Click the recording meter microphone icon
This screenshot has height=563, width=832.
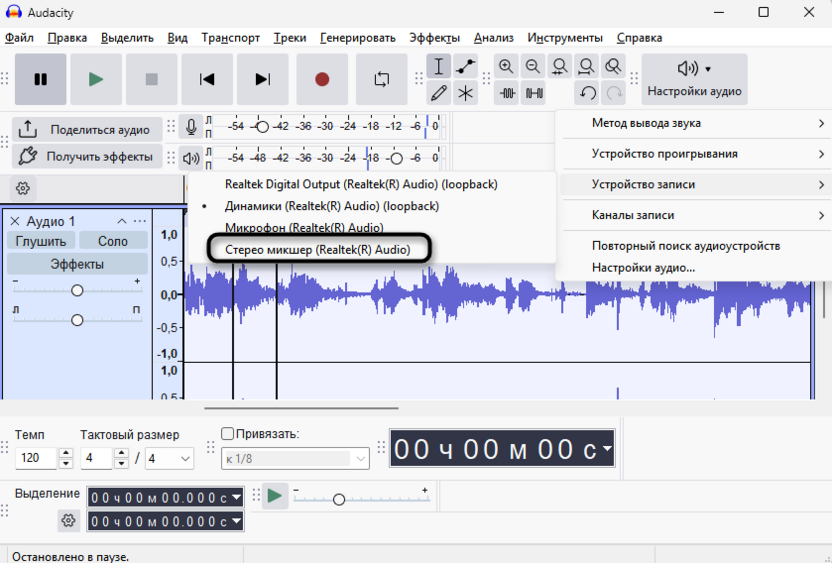click(191, 127)
